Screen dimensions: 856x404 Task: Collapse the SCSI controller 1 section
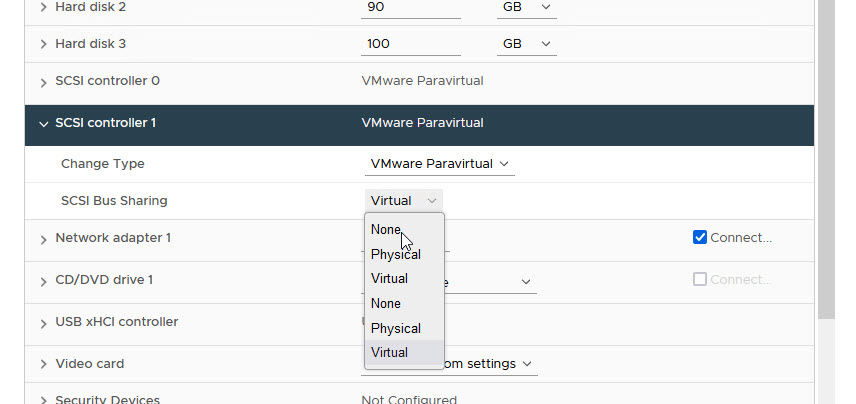pos(43,124)
